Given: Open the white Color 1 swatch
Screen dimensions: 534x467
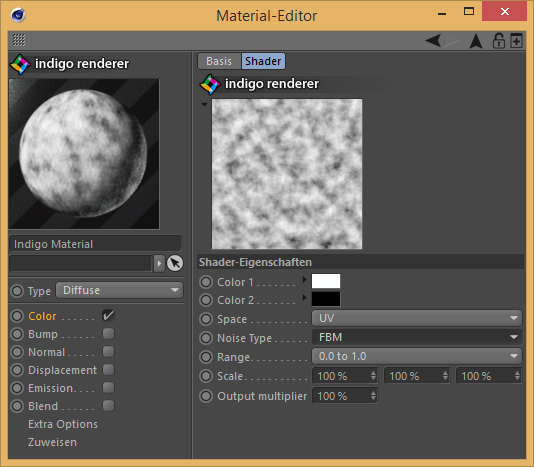Looking at the screenshot, I should [x=326, y=281].
